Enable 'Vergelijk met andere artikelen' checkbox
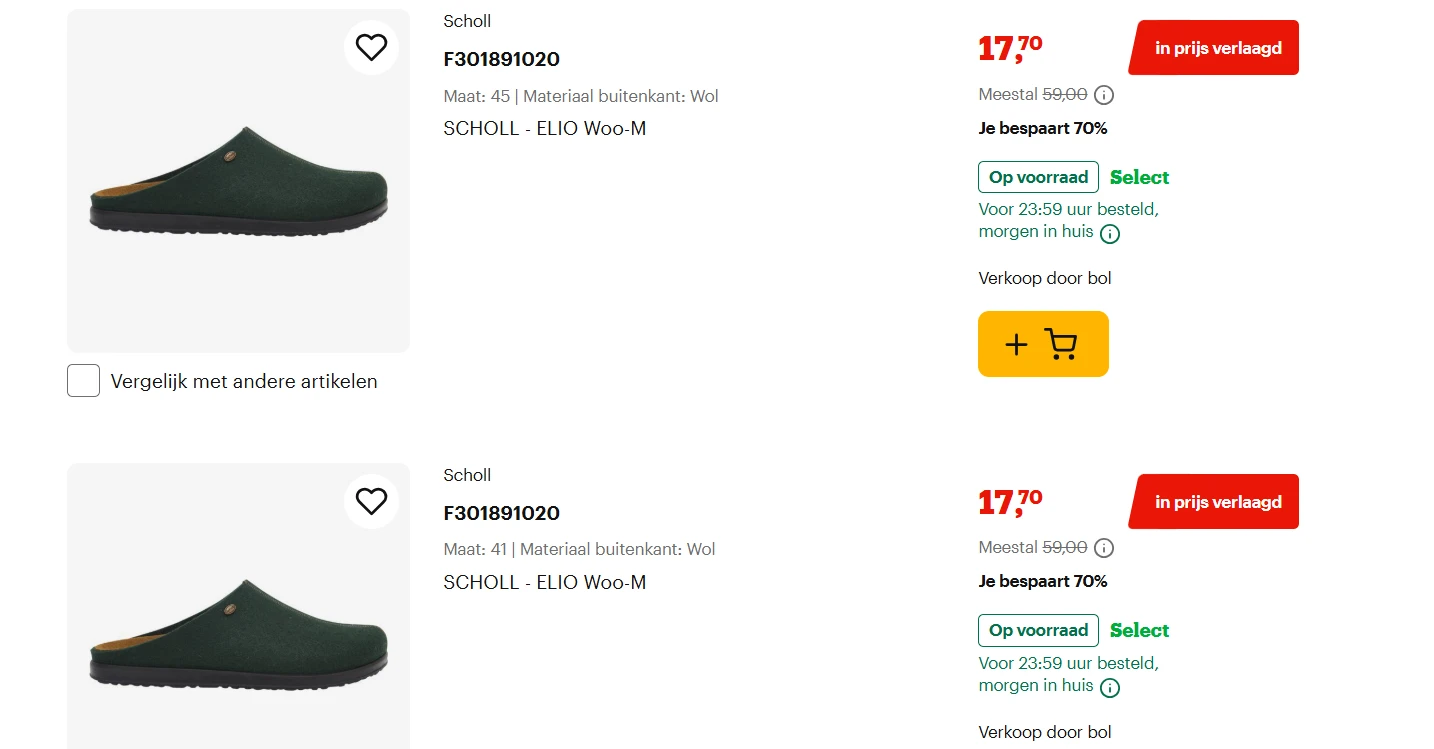Viewport: 1434px width, 749px height. pyautogui.click(x=84, y=381)
